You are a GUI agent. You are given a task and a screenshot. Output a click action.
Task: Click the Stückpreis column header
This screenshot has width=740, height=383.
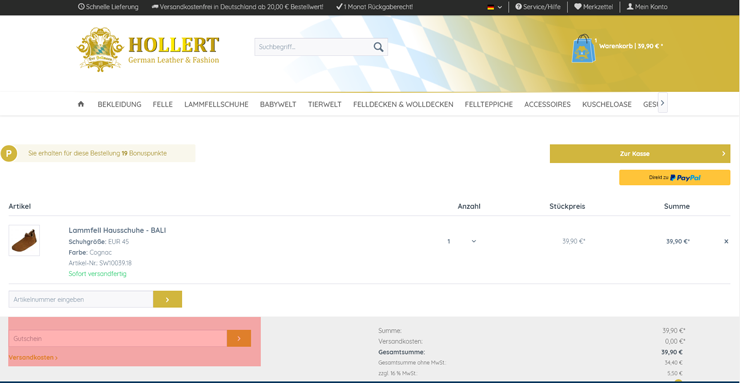(x=567, y=206)
